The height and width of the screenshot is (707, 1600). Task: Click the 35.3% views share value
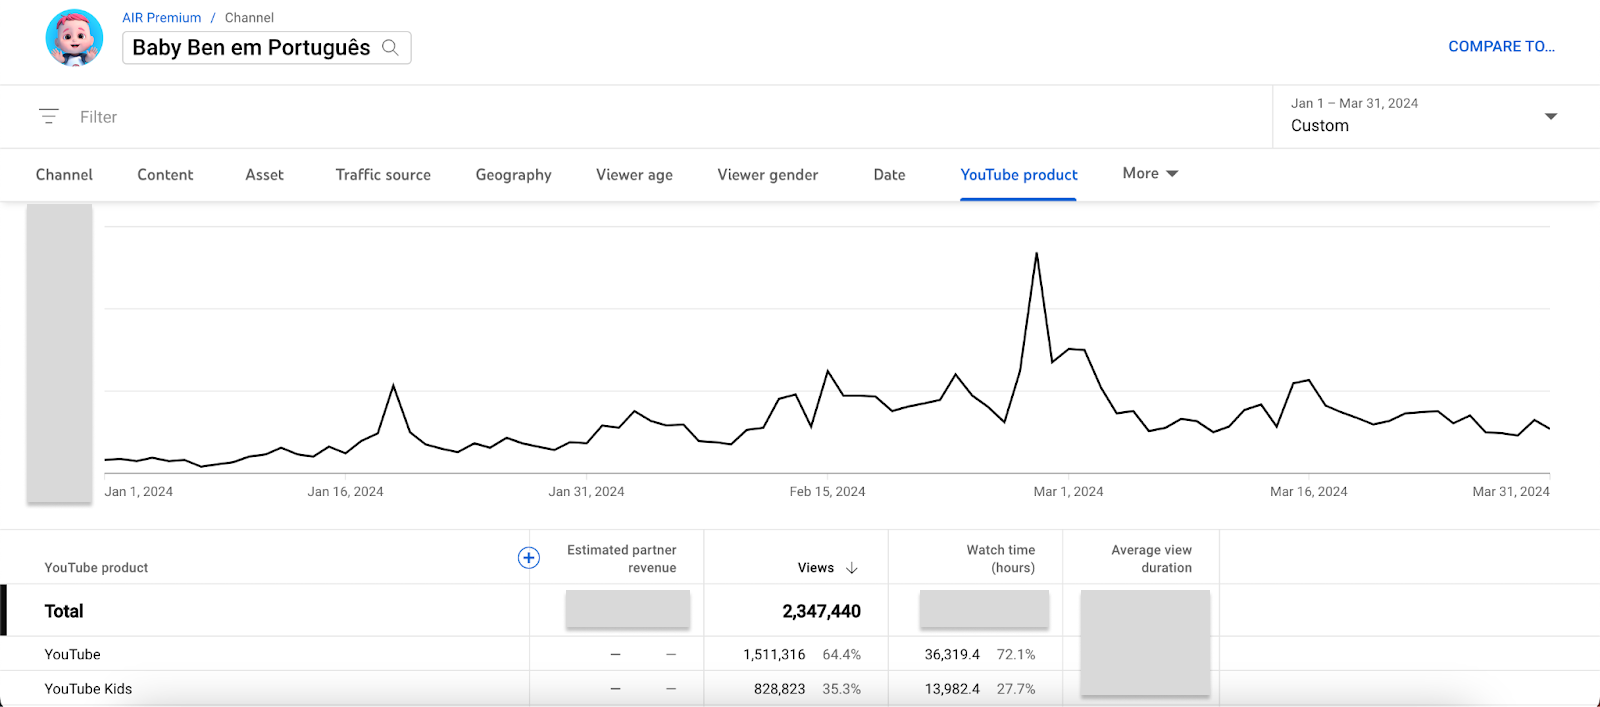tap(841, 689)
